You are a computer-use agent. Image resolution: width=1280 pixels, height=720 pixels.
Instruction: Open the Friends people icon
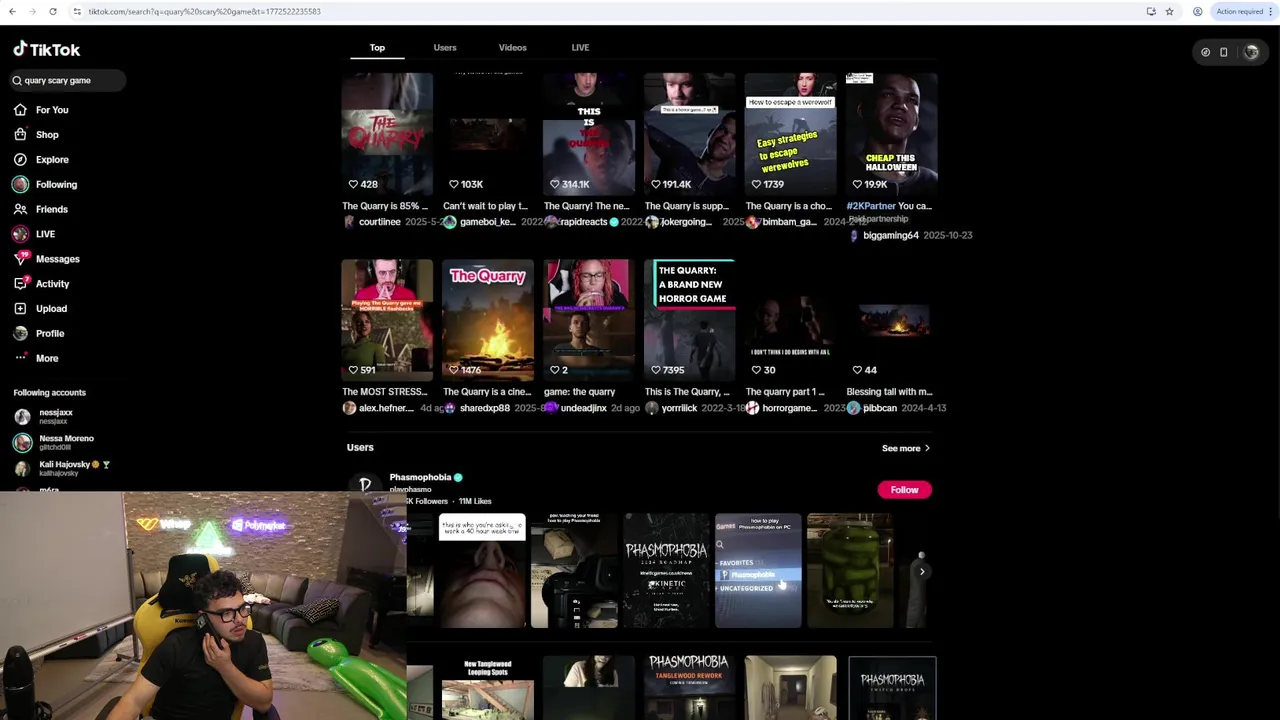point(20,209)
